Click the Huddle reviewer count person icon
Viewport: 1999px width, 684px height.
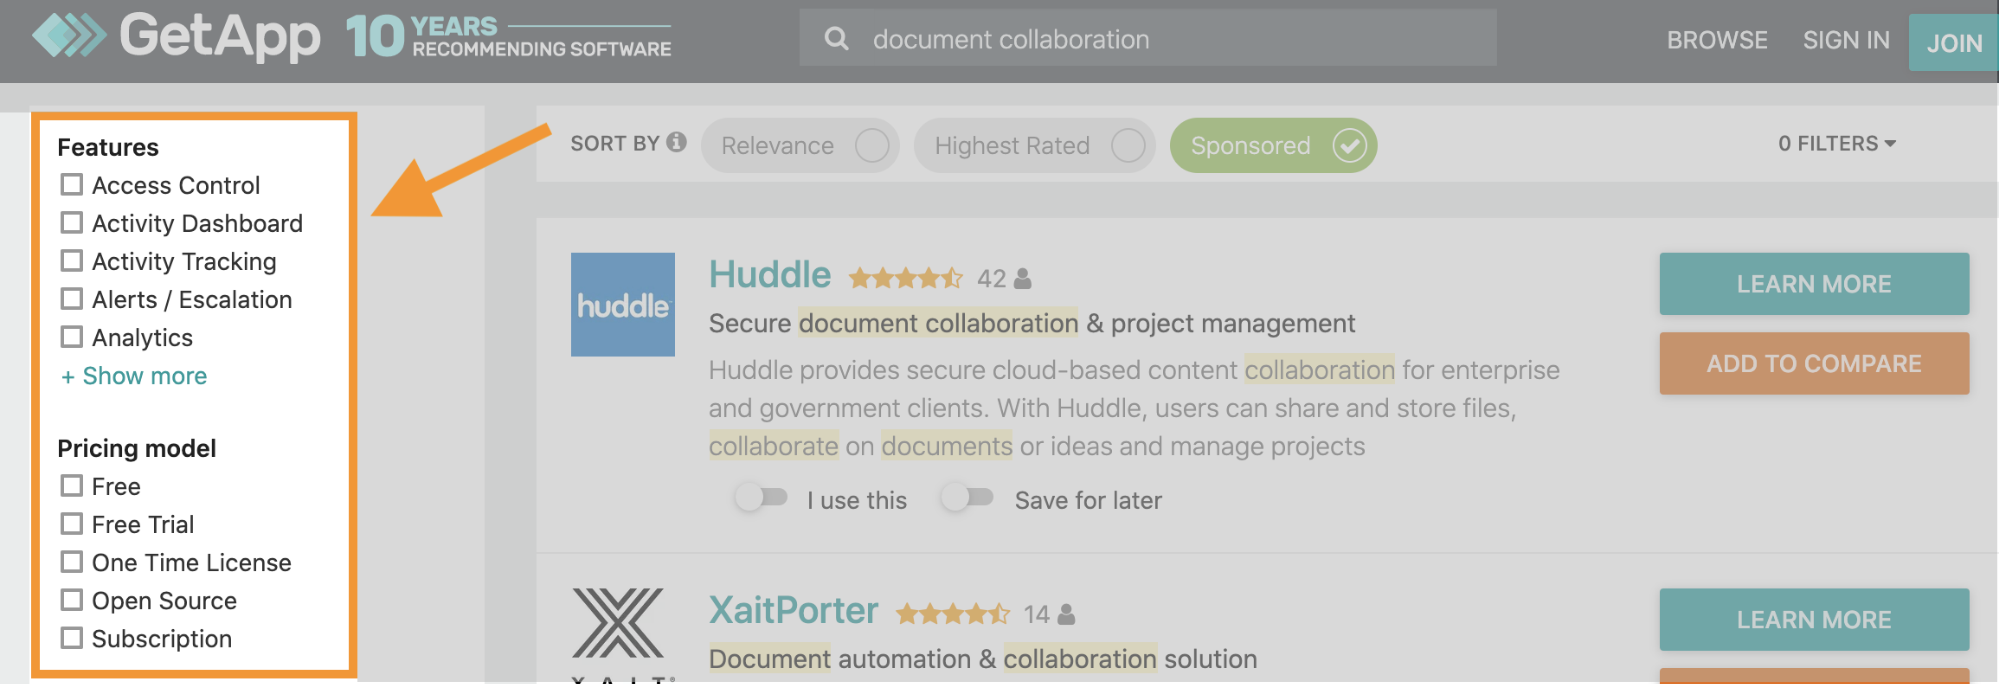coord(1022,278)
